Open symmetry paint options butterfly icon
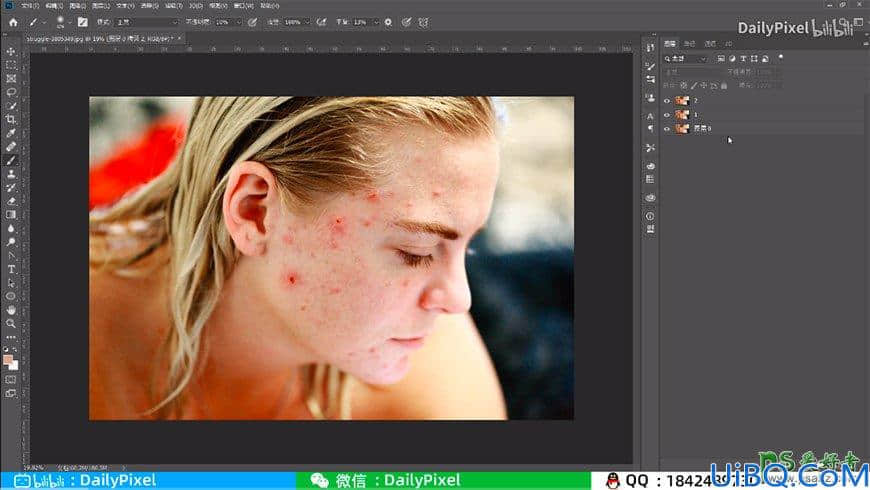This screenshot has height=490, width=870. (x=423, y=23)
